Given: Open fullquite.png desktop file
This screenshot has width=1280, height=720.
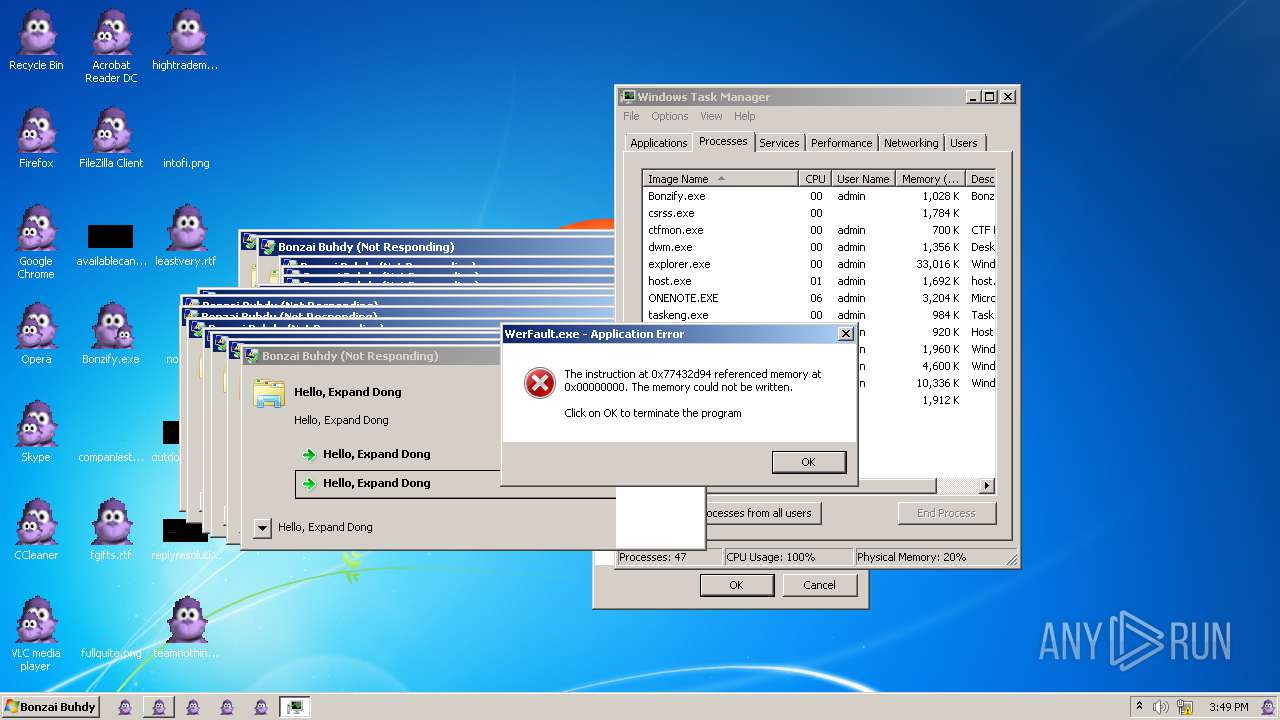Looking at the screenshot, I should click(111, 653).
